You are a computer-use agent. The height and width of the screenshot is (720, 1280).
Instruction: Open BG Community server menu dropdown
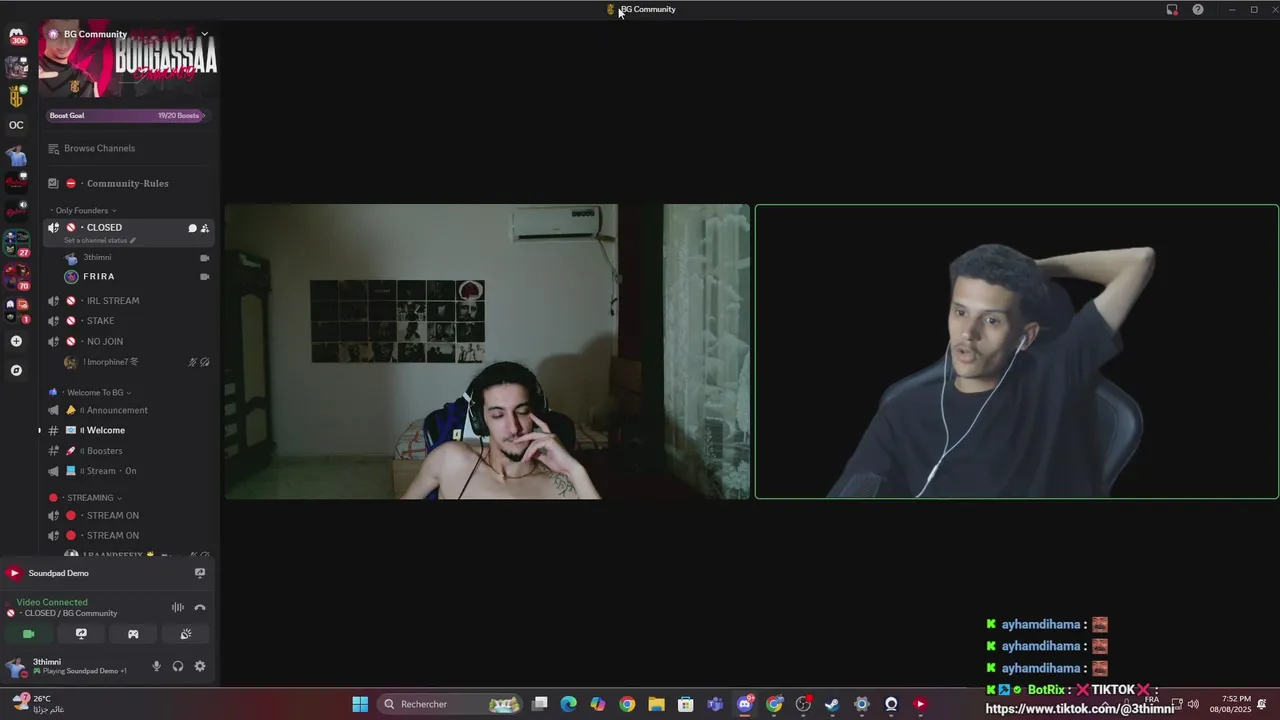tap(204, 34)
